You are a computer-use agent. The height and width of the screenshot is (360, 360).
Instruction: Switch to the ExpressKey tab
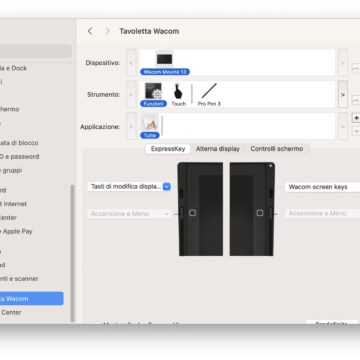click(168, 149)
